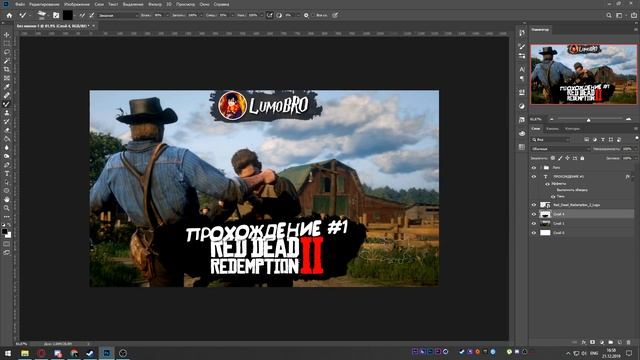This screenshot has height=360, width=640.
Task: Click the Navigator zoom slider handle
Action: tap(588, 120)
